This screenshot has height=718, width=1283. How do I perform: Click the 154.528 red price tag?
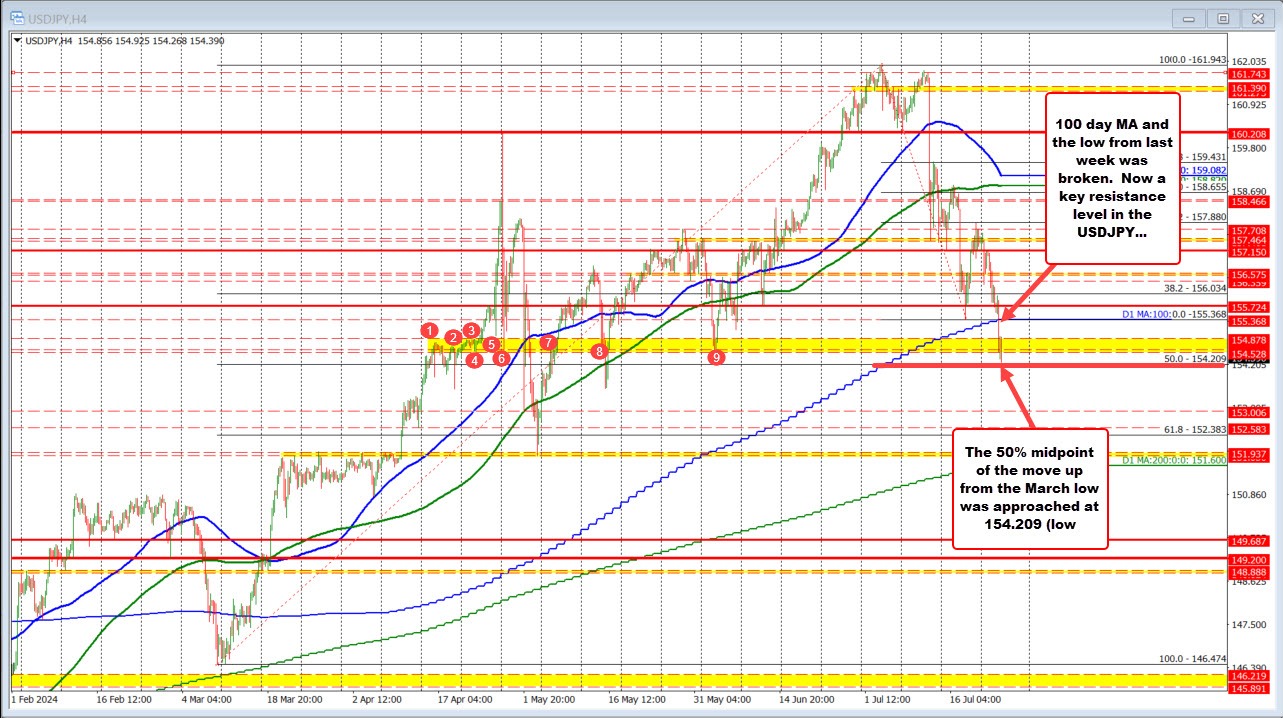coord(1249,354)
